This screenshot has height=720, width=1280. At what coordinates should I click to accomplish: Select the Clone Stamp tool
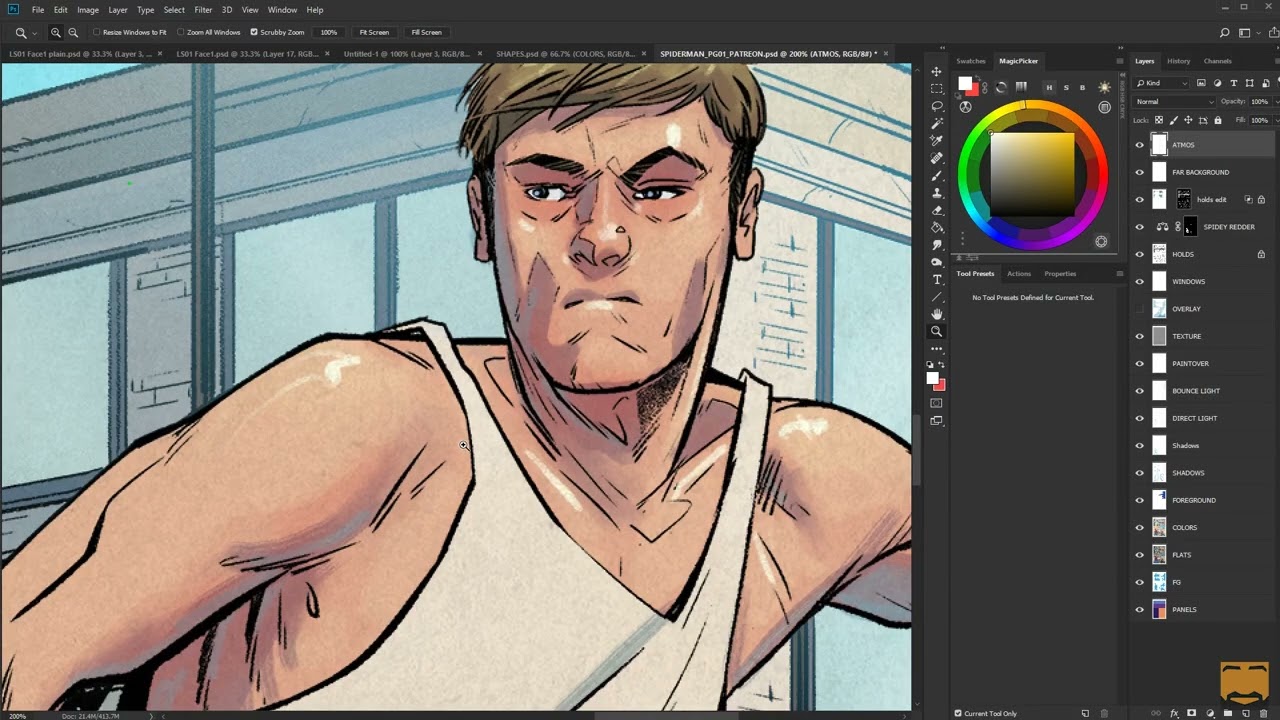(937, 193)
